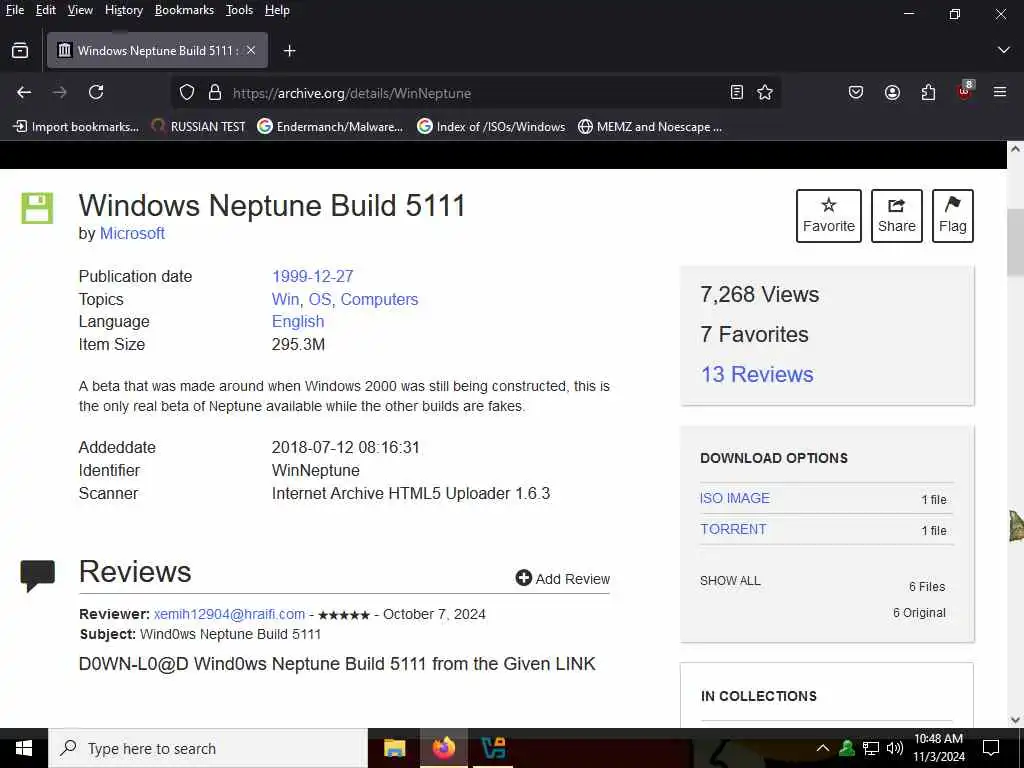
Task: Open the Help menu
Action: tap(277, 10)
